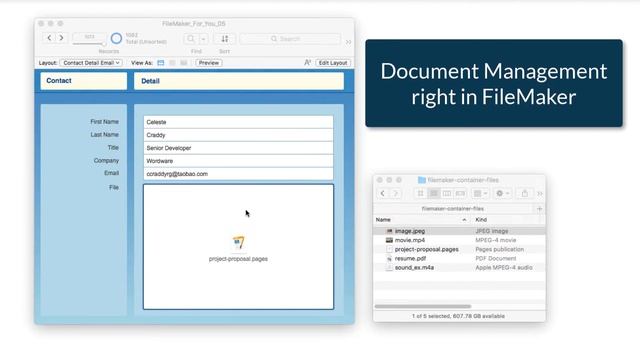
Task: Select Table view in View As
Action: [x=184, y=63]
